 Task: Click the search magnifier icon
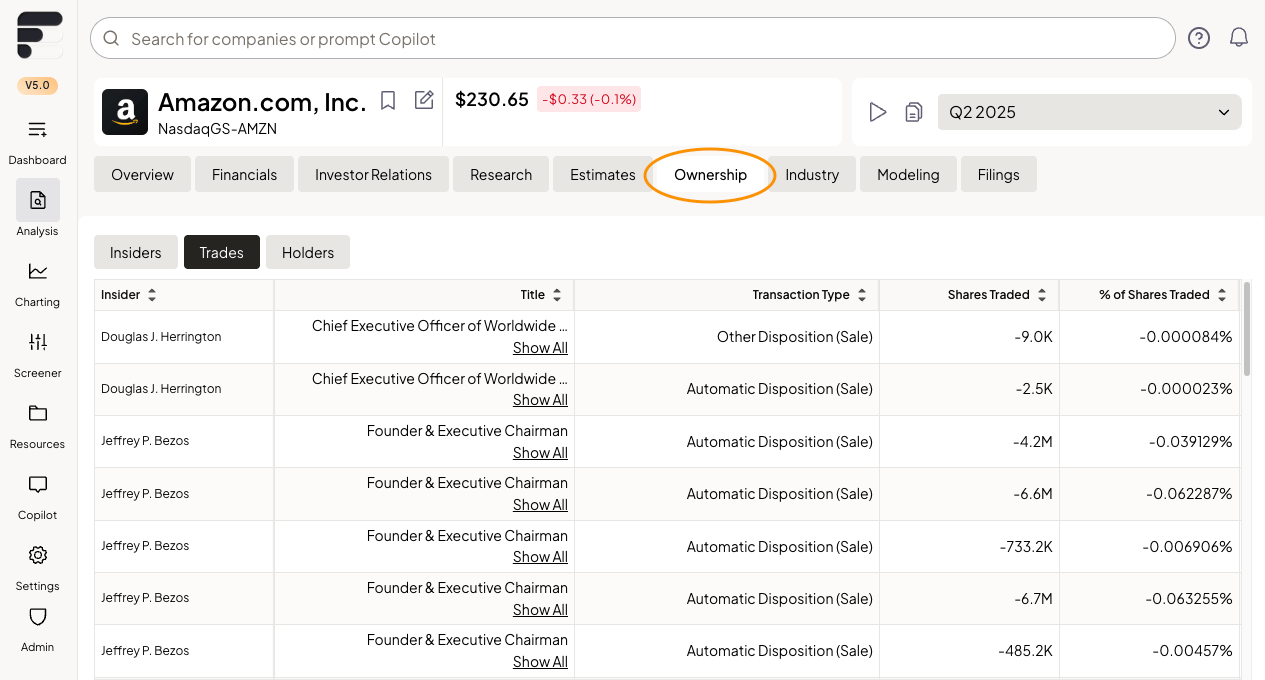pos(111,39)
